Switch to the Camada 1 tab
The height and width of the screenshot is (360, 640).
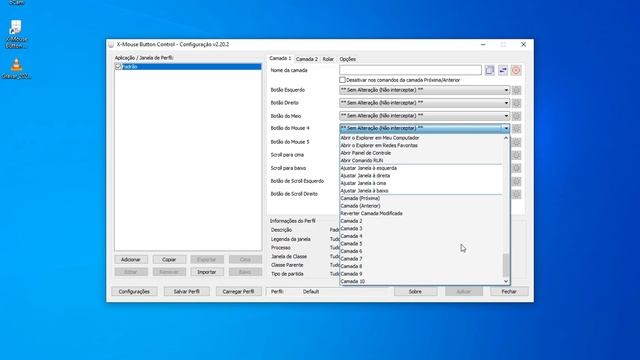point(280,58)
